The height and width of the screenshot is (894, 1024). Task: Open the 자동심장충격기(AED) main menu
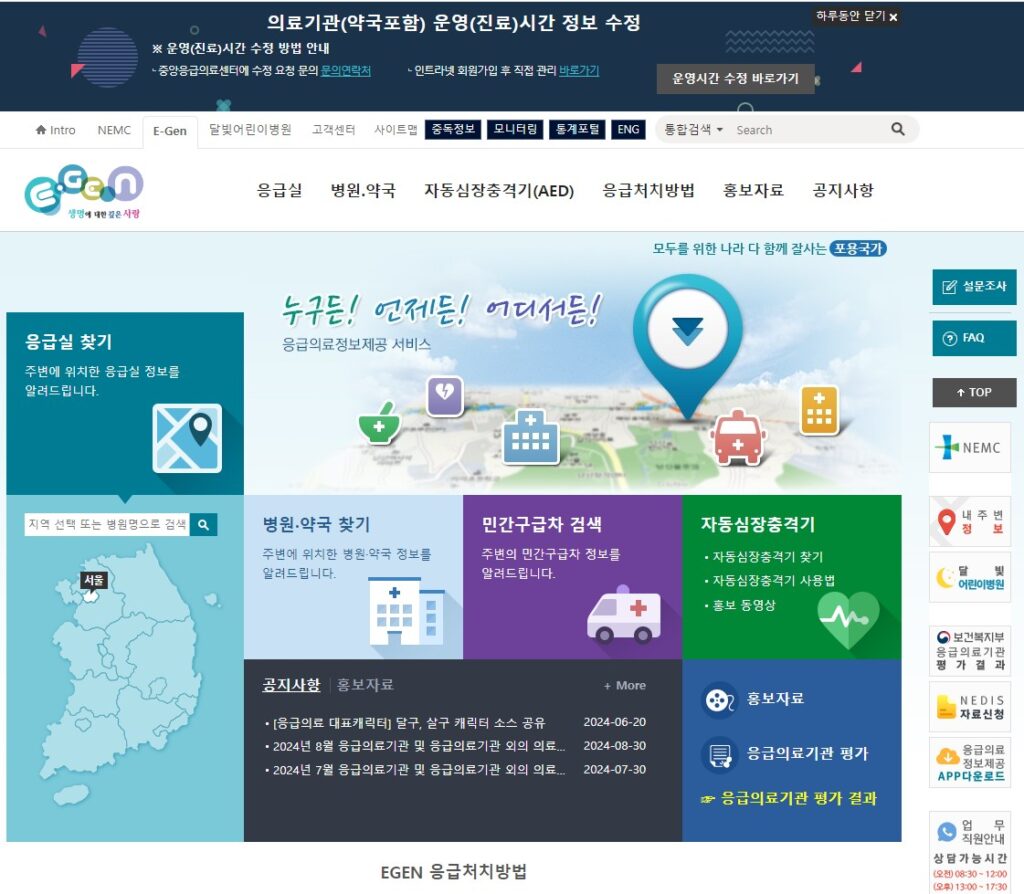coord(499,190)
